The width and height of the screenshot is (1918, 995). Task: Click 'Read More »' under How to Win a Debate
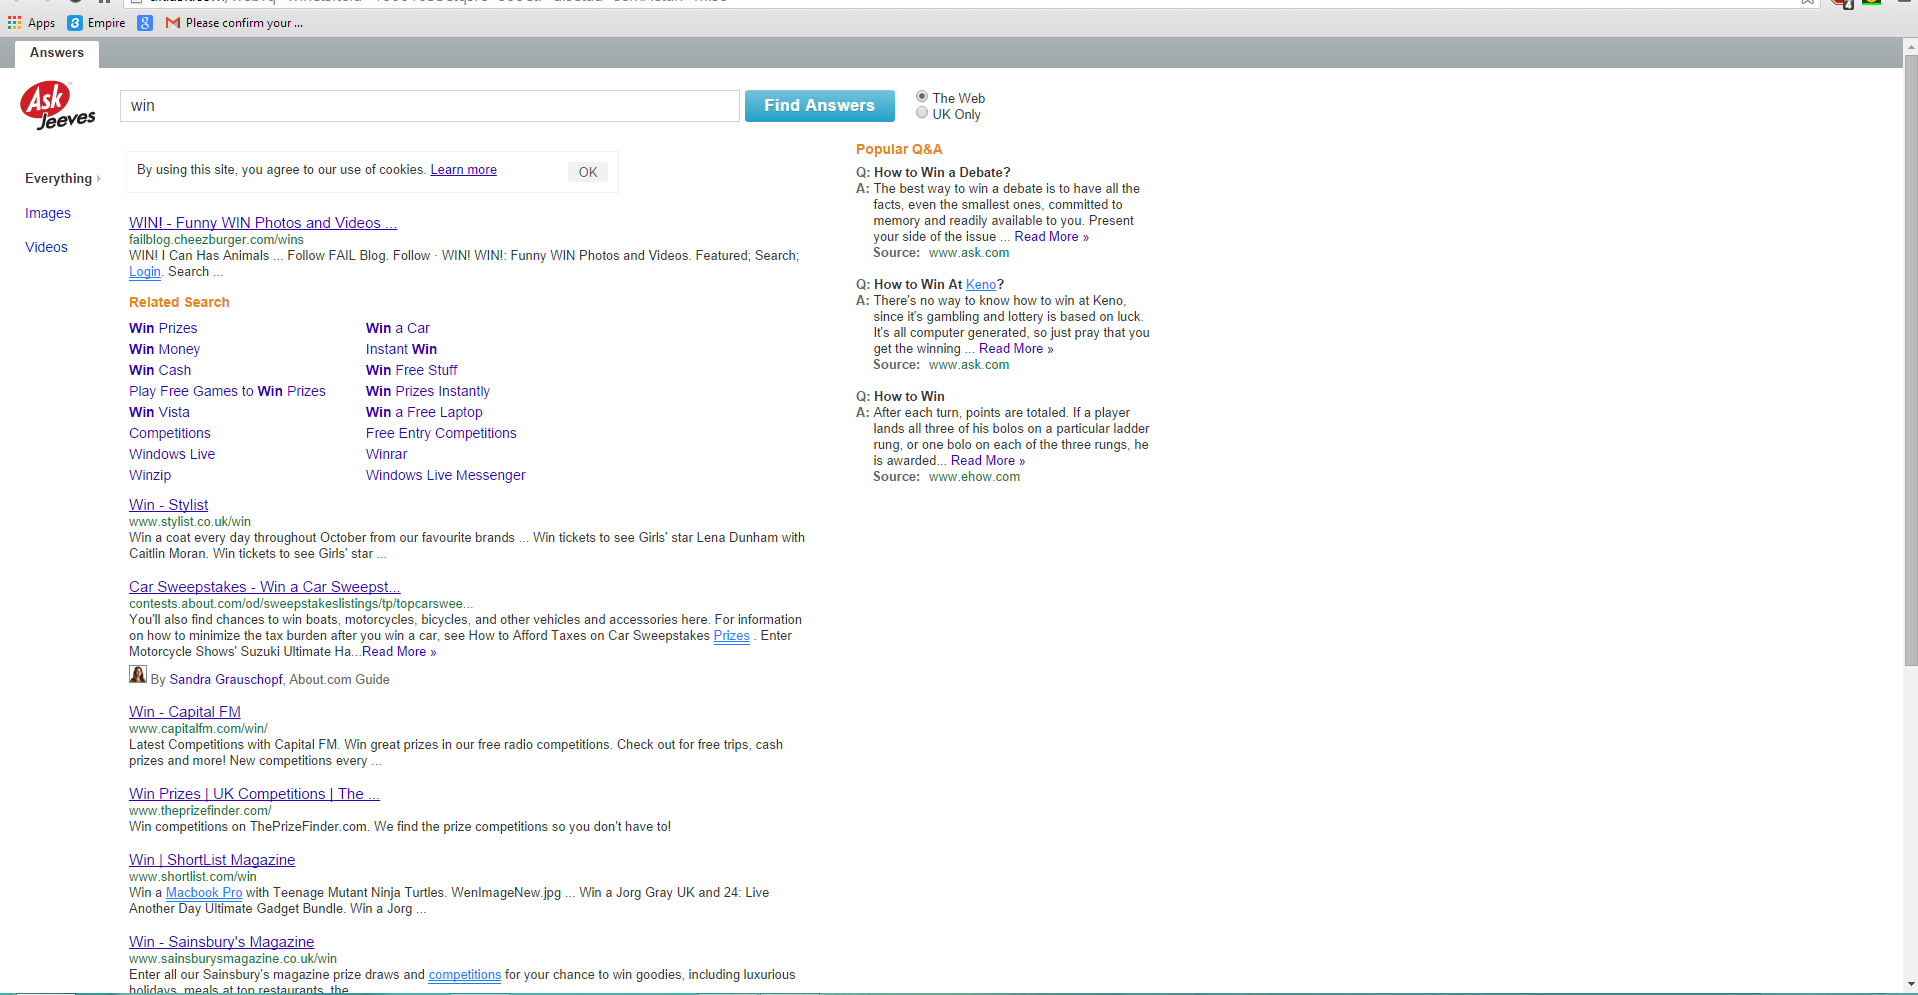tap(1052, 237)
